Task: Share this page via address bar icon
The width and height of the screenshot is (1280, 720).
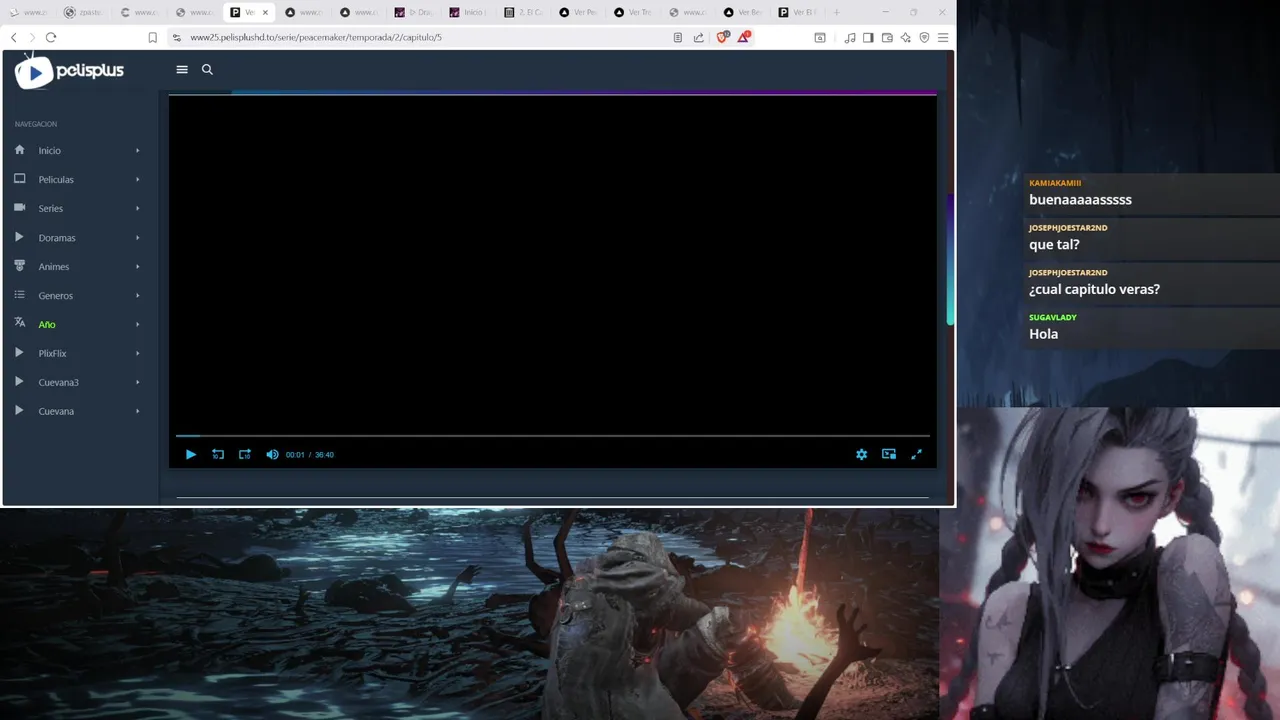Action: coord(699,37)
